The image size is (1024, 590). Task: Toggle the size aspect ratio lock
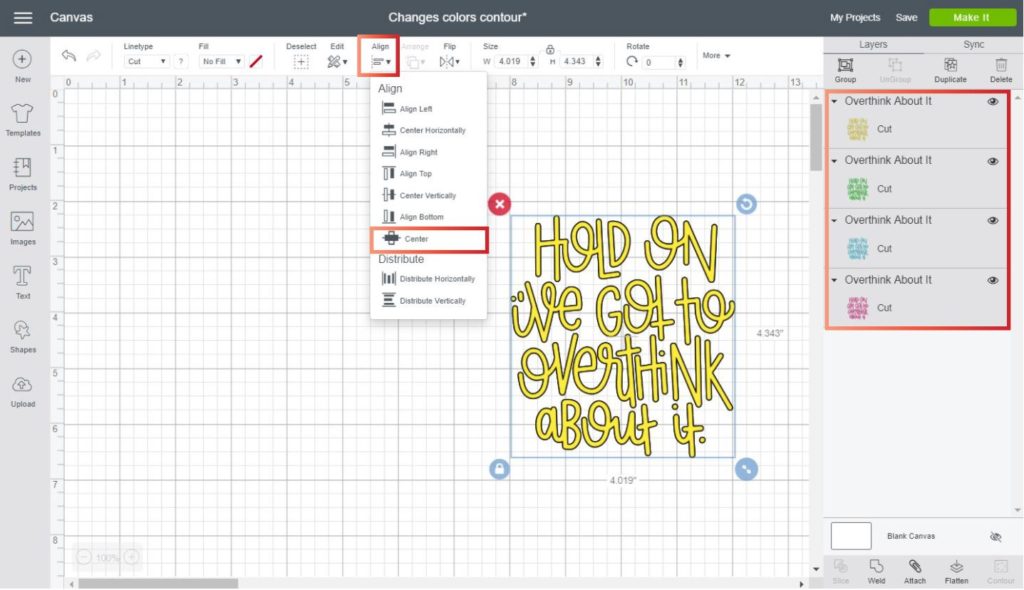pos(549,49)
